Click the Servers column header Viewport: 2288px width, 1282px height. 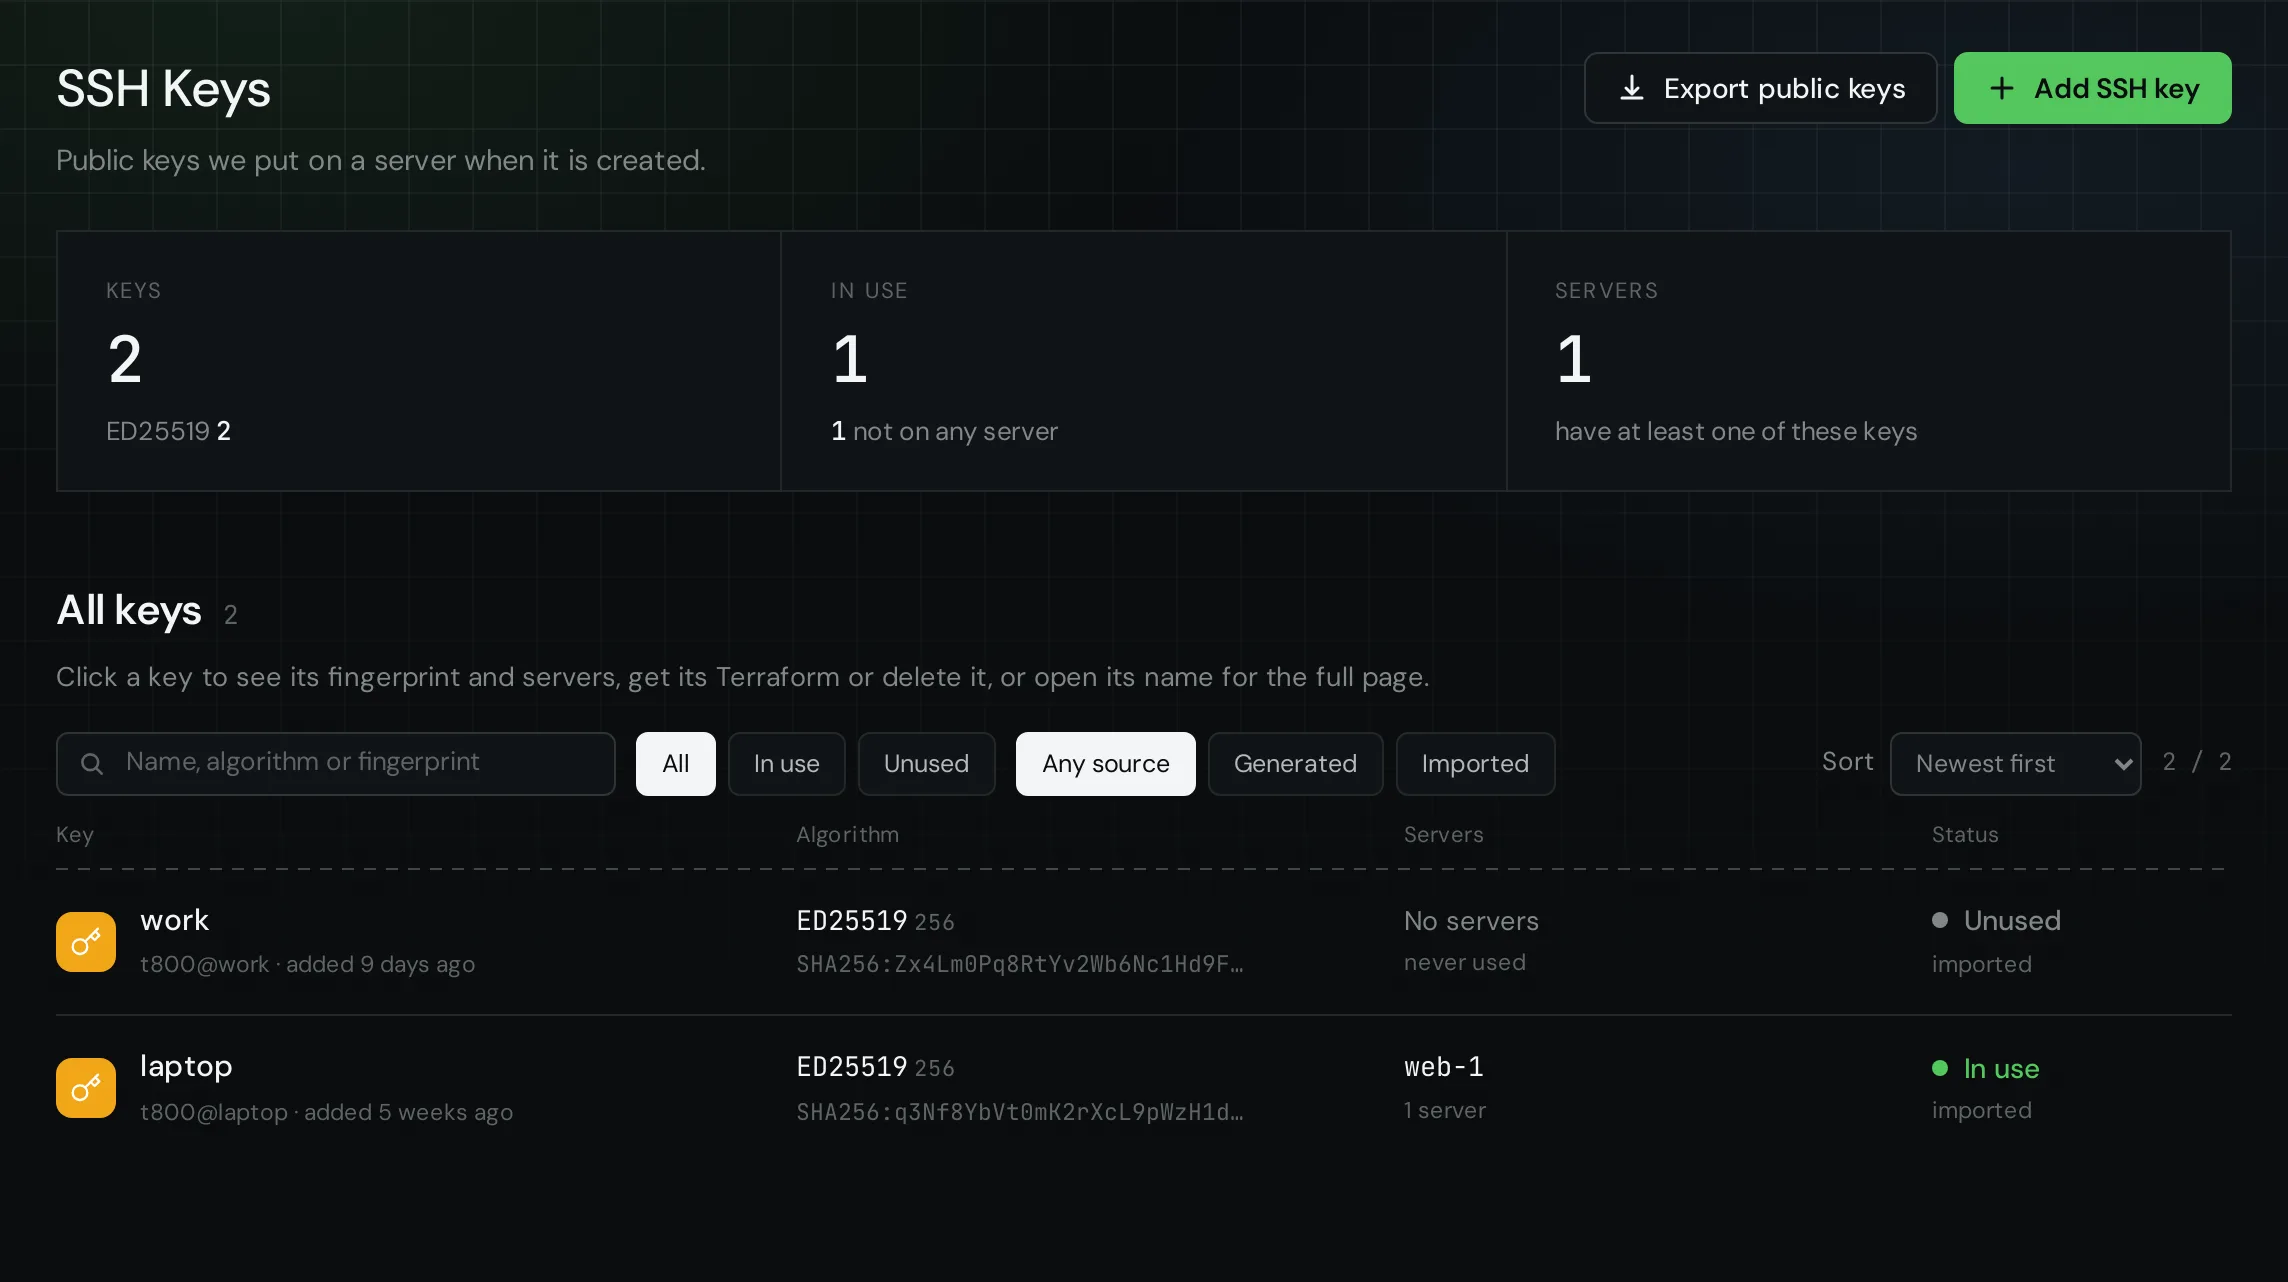[x=1444, y=835]
